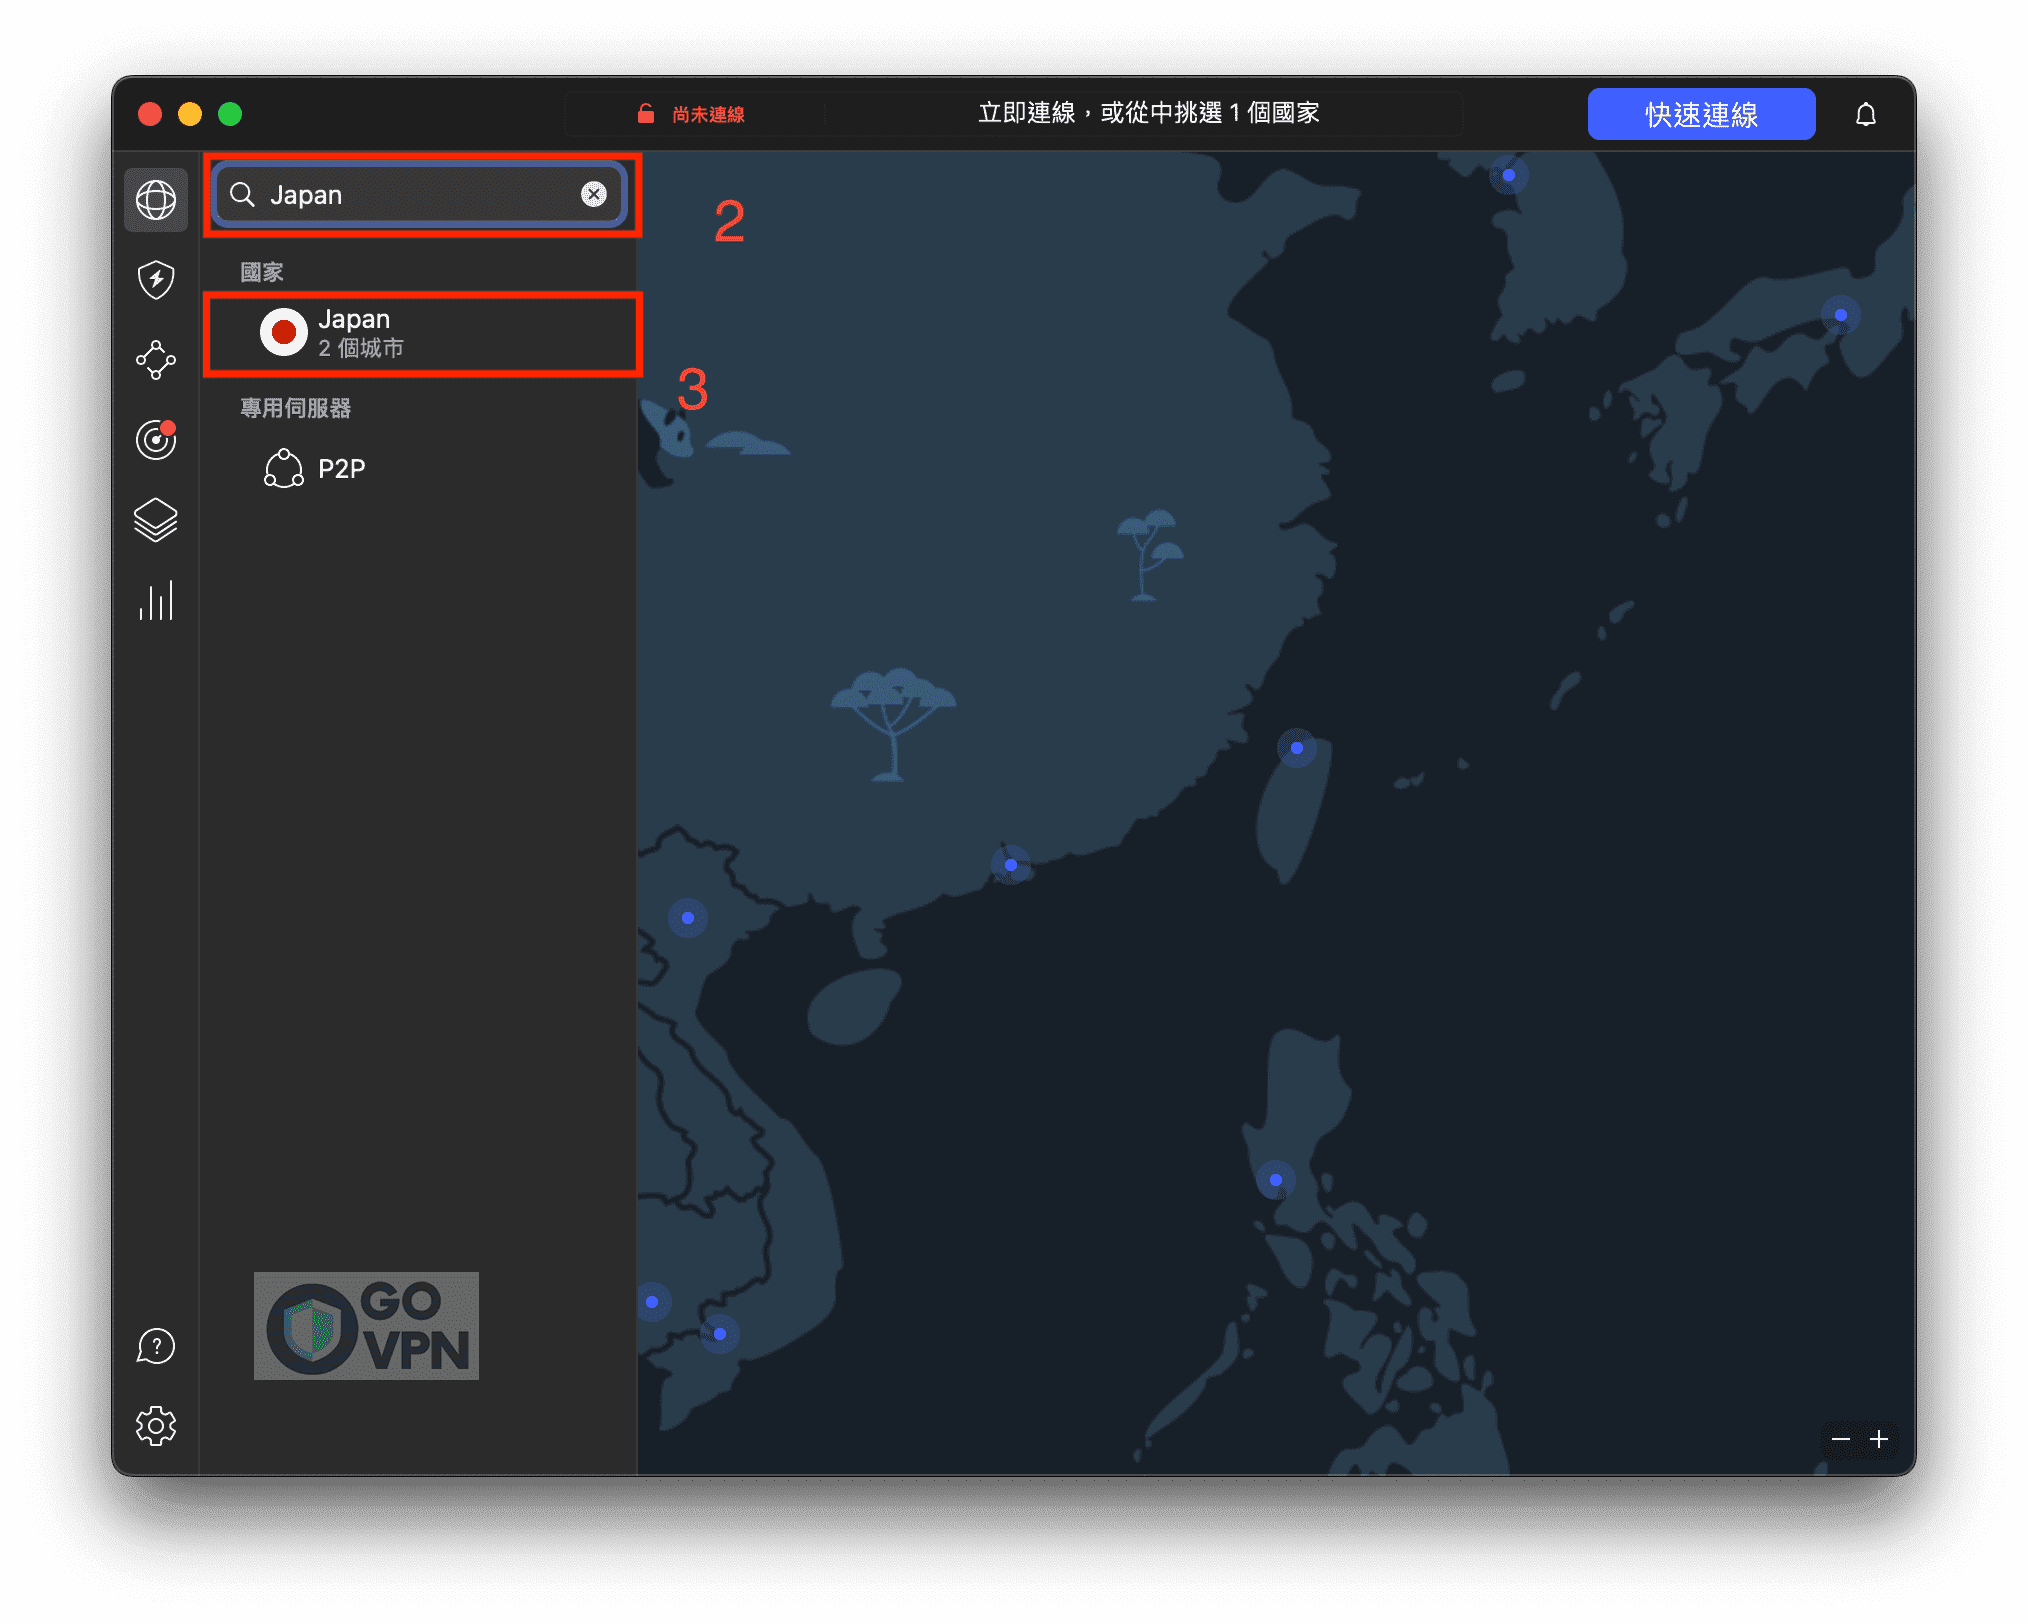Click the P2P server icon

pyautogui.click(x=284, y=468)
